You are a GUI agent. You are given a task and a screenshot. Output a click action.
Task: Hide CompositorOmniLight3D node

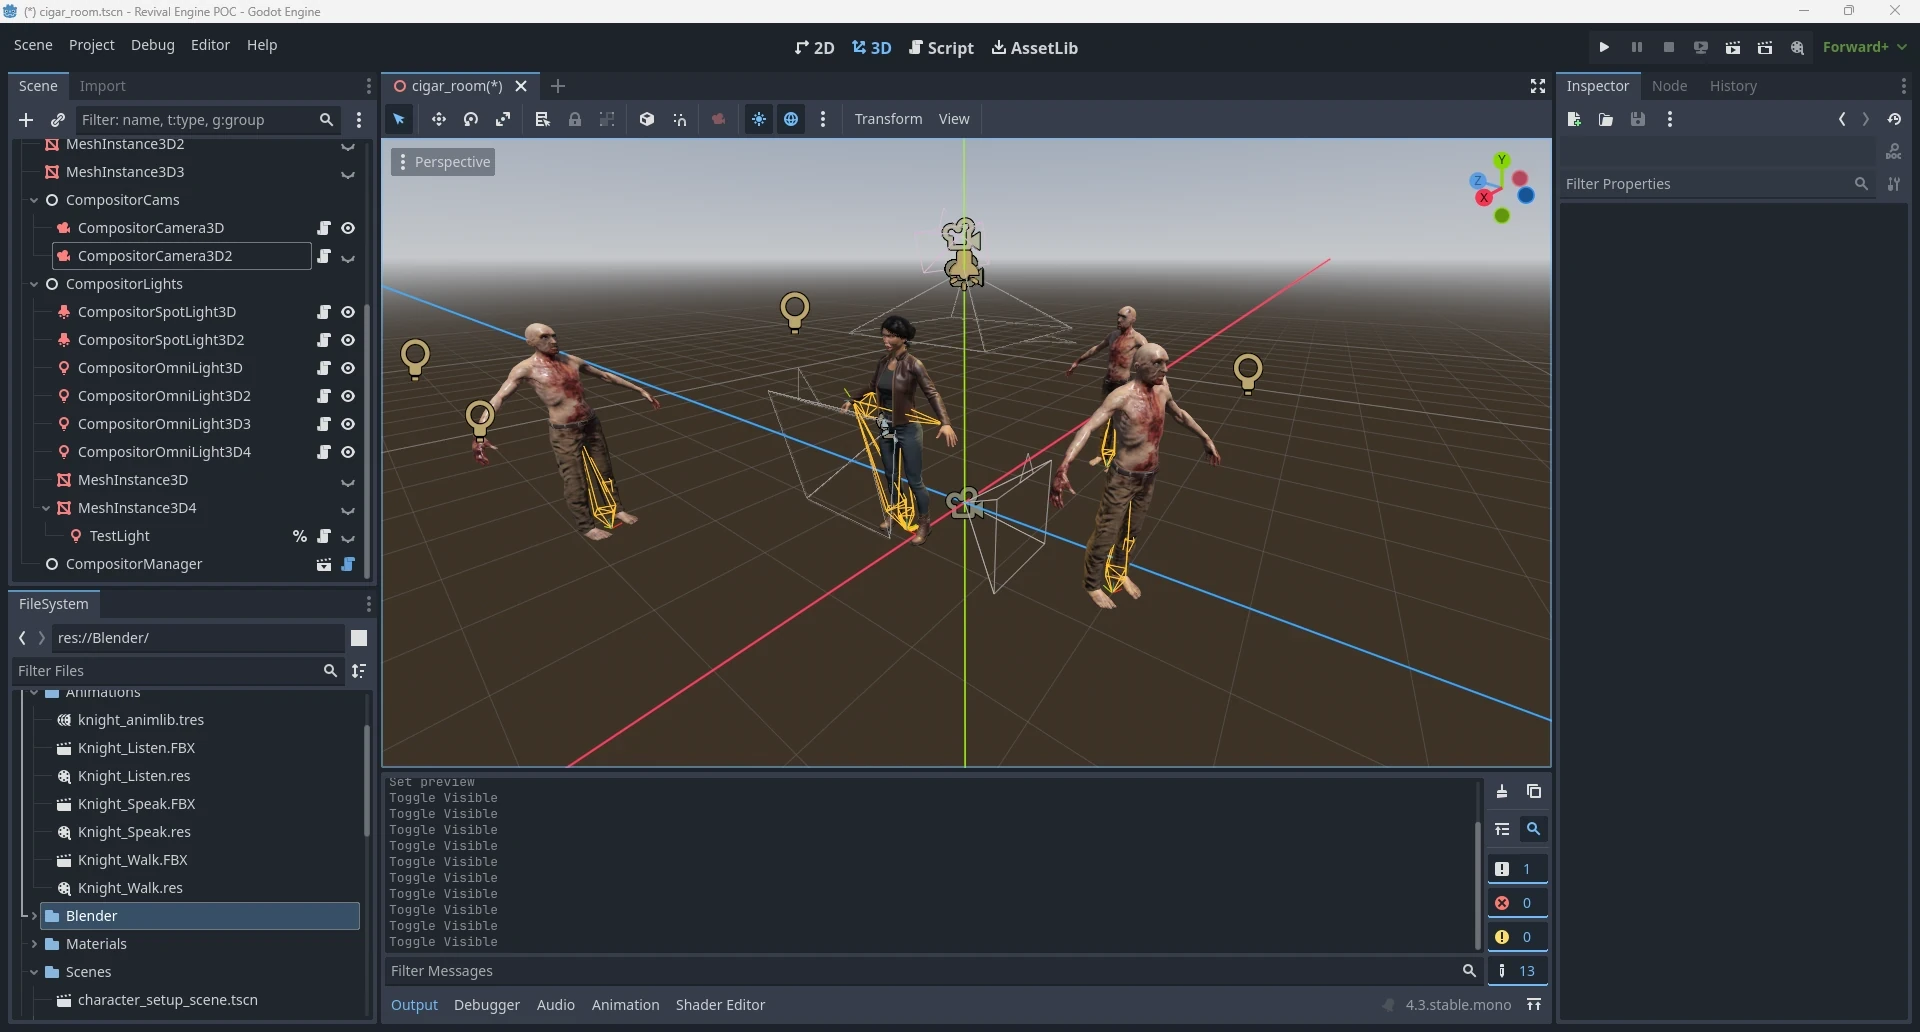tap(348, 368)
